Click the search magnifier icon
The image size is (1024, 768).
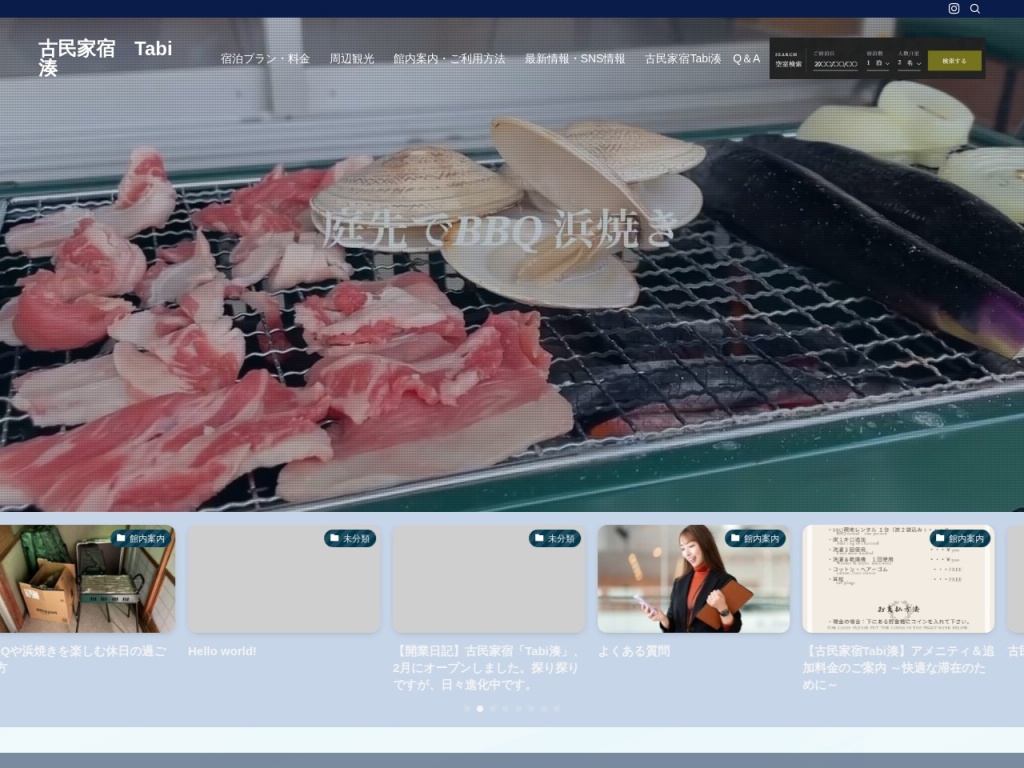975,9
